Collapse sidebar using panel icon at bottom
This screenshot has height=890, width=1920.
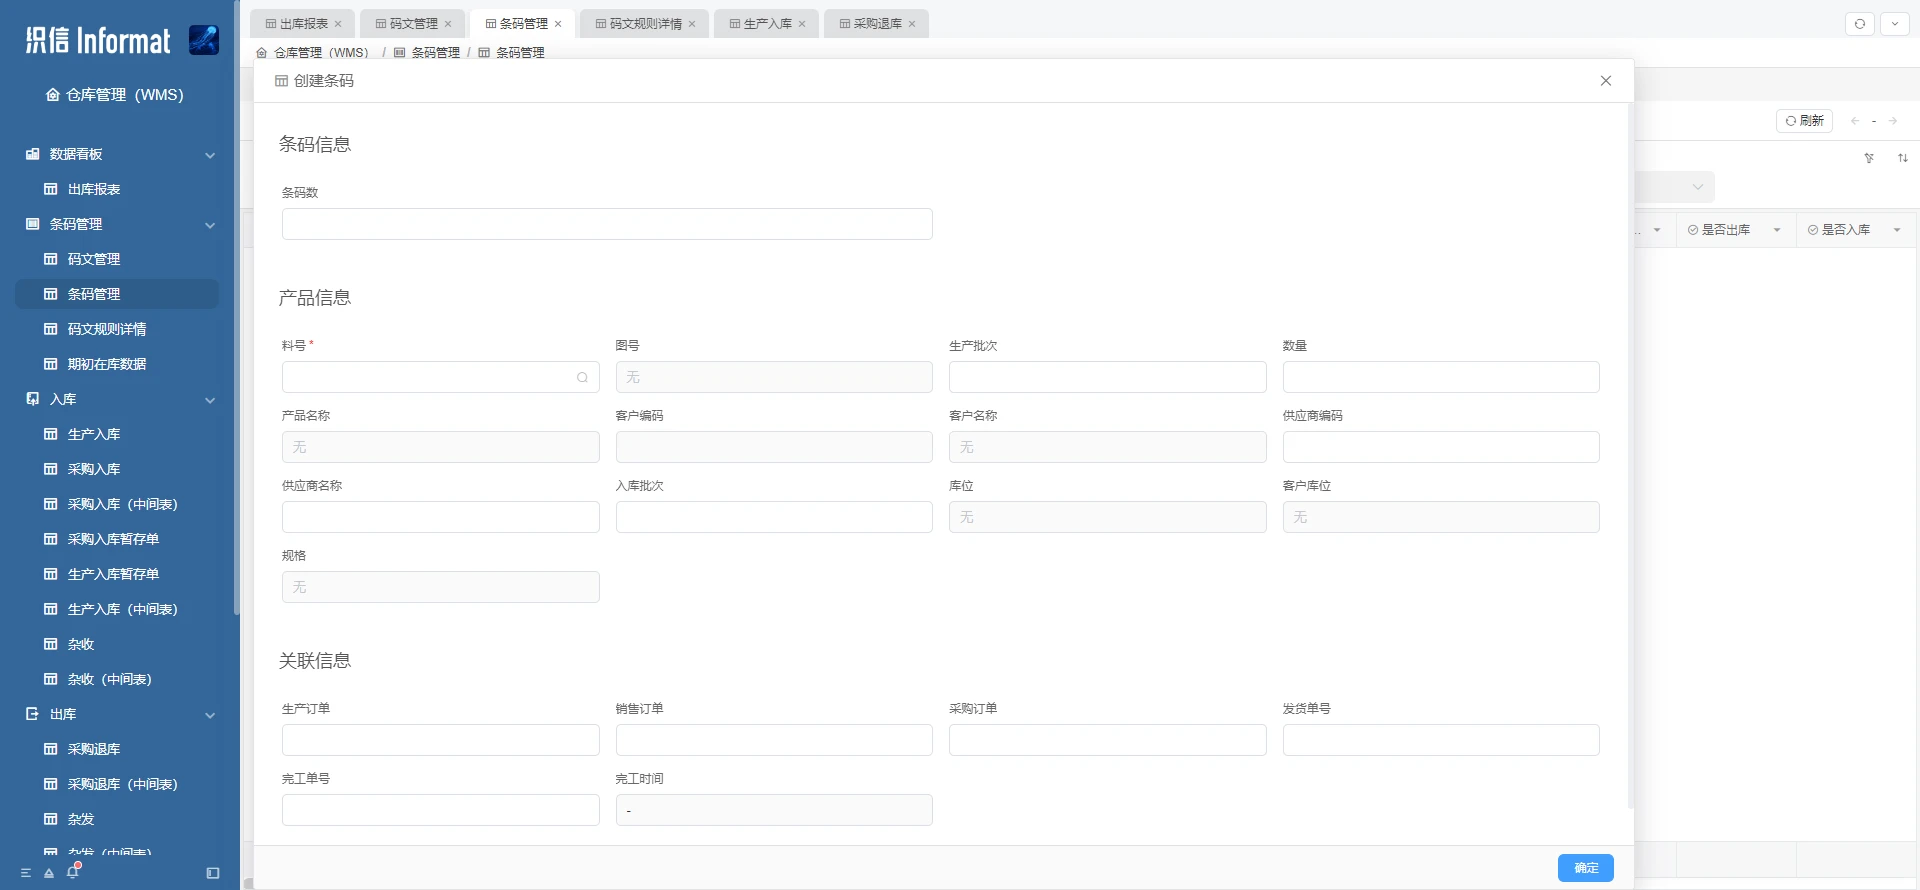click(213, 873)
